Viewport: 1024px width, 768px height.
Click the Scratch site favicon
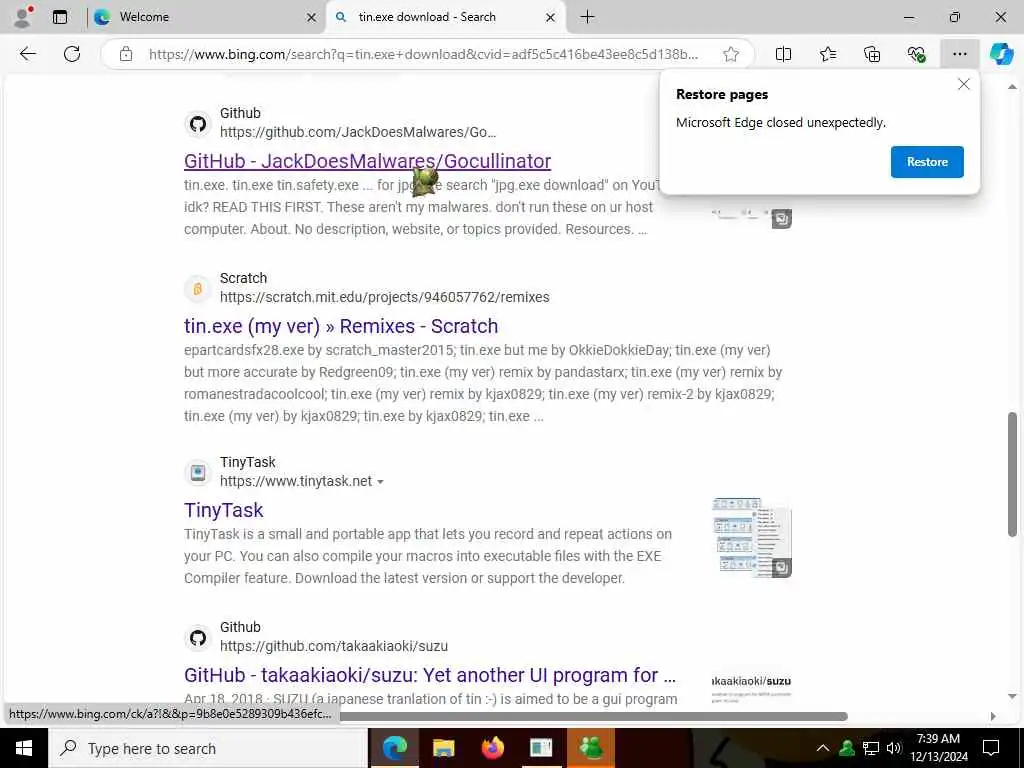(x=198, y=288)
